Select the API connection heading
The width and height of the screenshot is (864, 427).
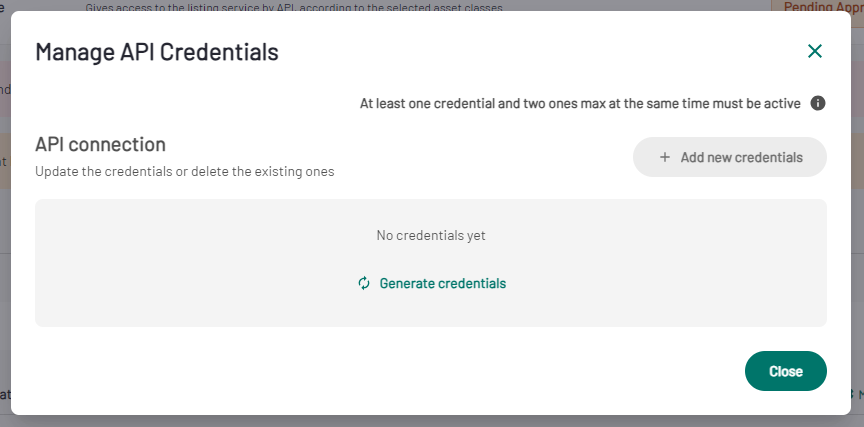coord(100,144)
